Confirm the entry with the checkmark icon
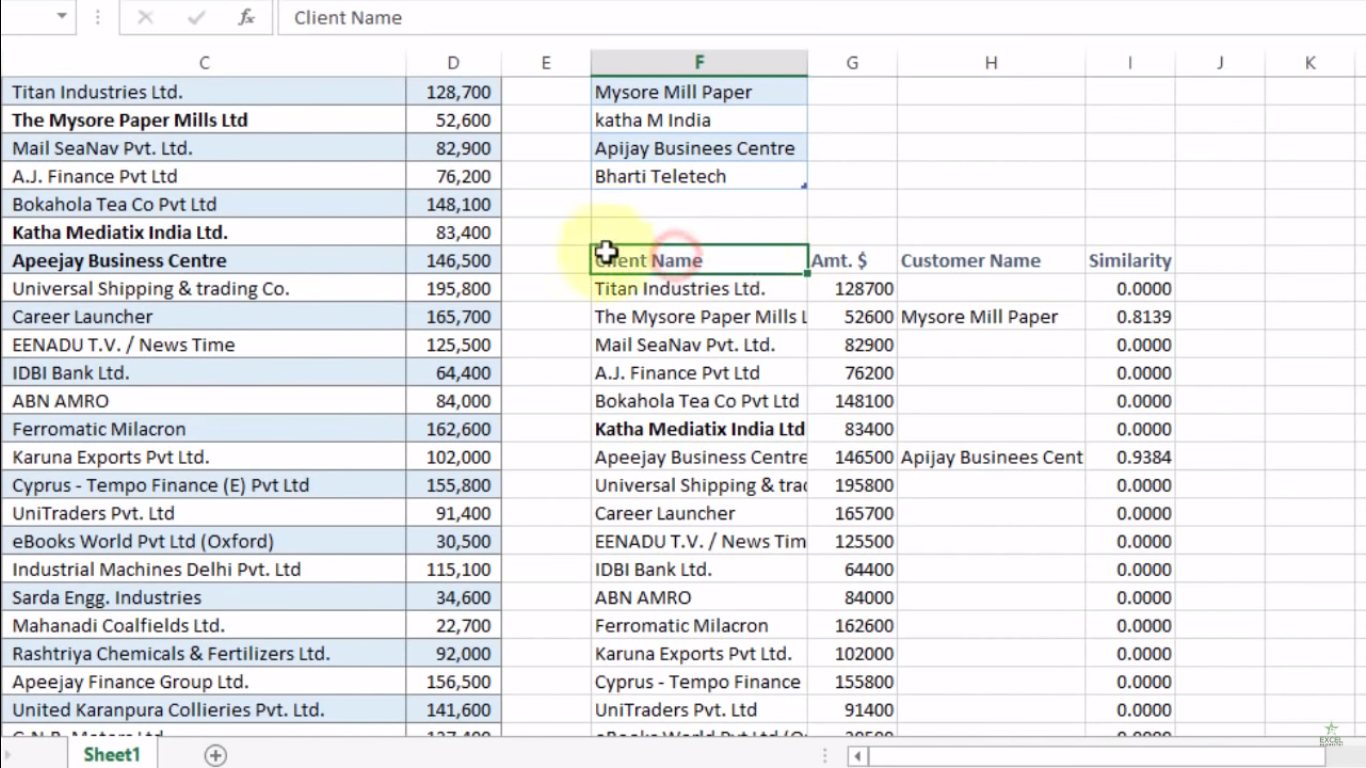 196,18
